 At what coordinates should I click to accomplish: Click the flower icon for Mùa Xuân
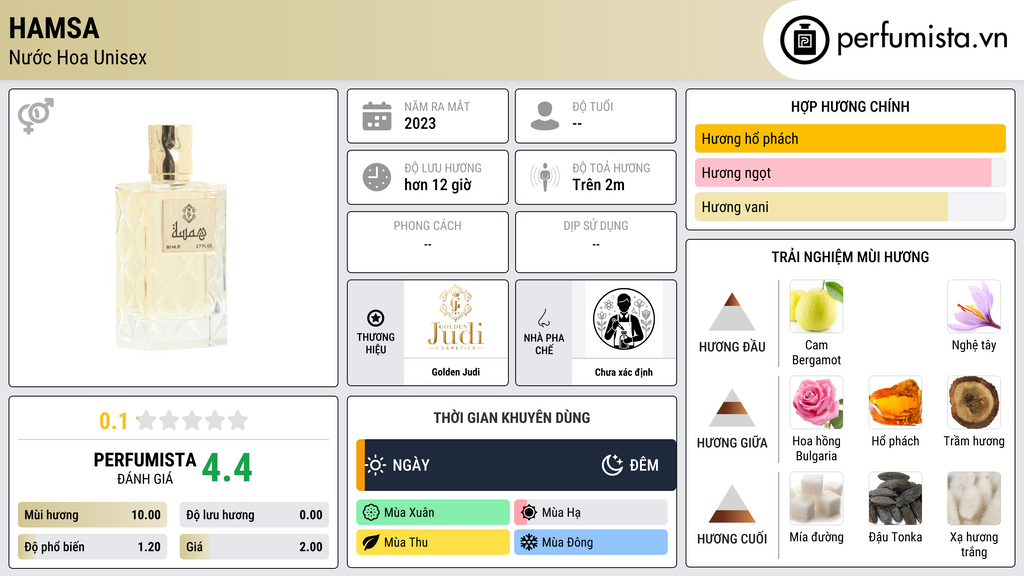371,513
